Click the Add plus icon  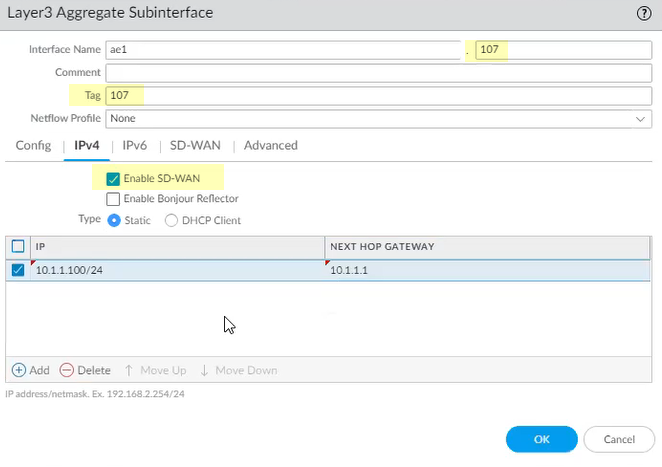click(x=19, y=370)
